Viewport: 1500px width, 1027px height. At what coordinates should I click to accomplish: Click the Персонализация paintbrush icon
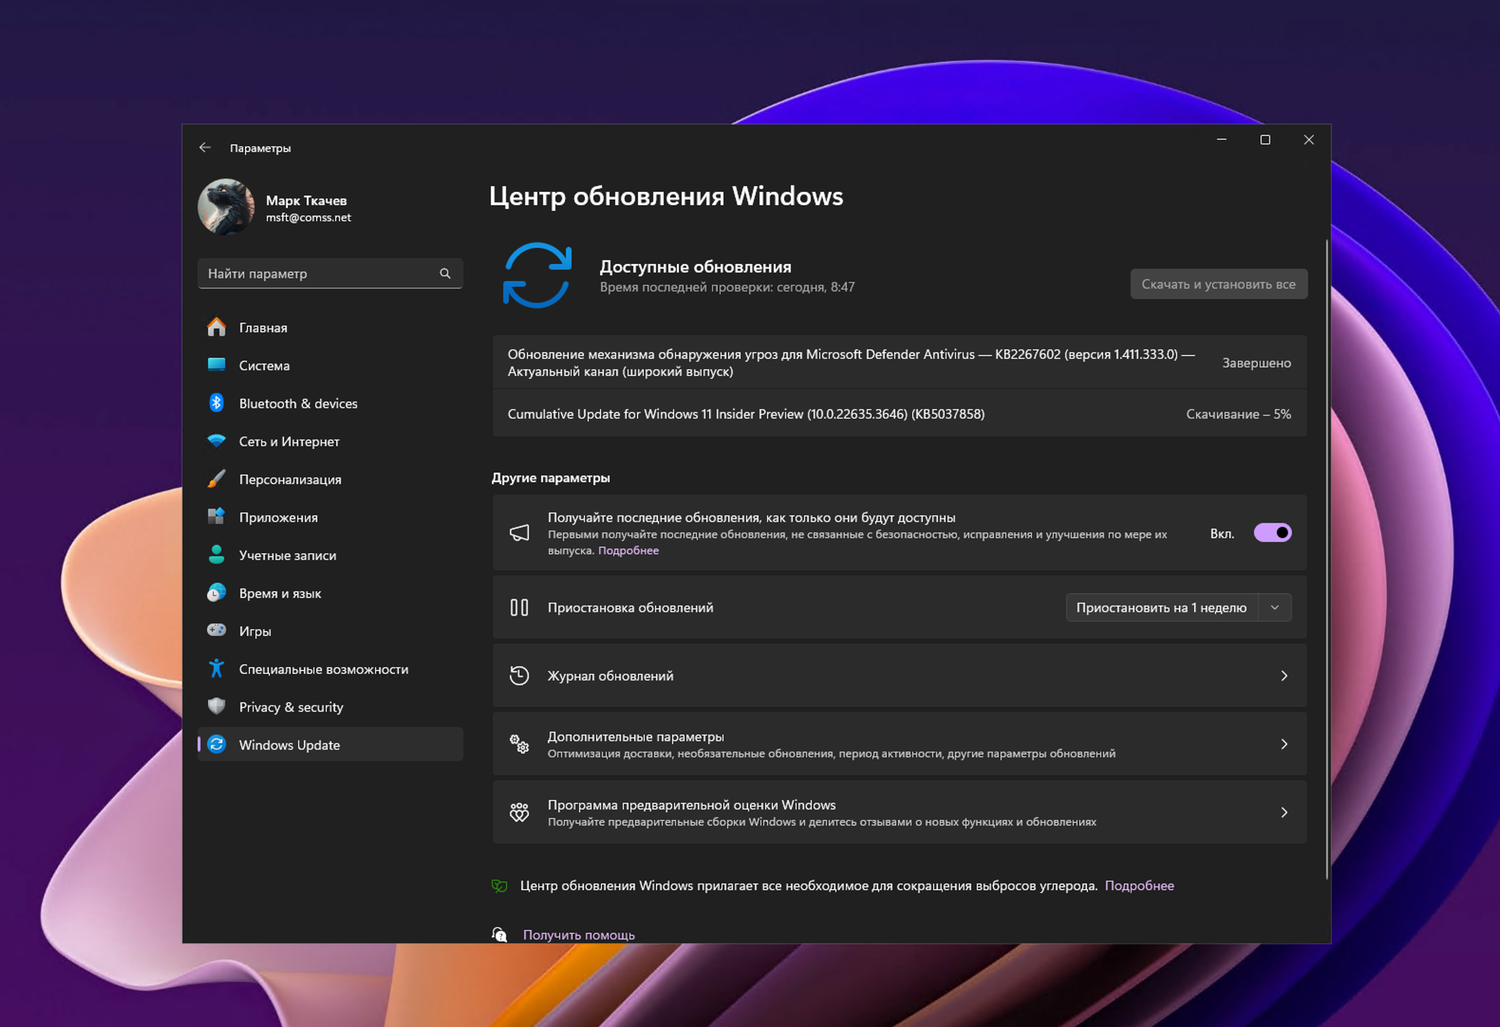point(216,479)
